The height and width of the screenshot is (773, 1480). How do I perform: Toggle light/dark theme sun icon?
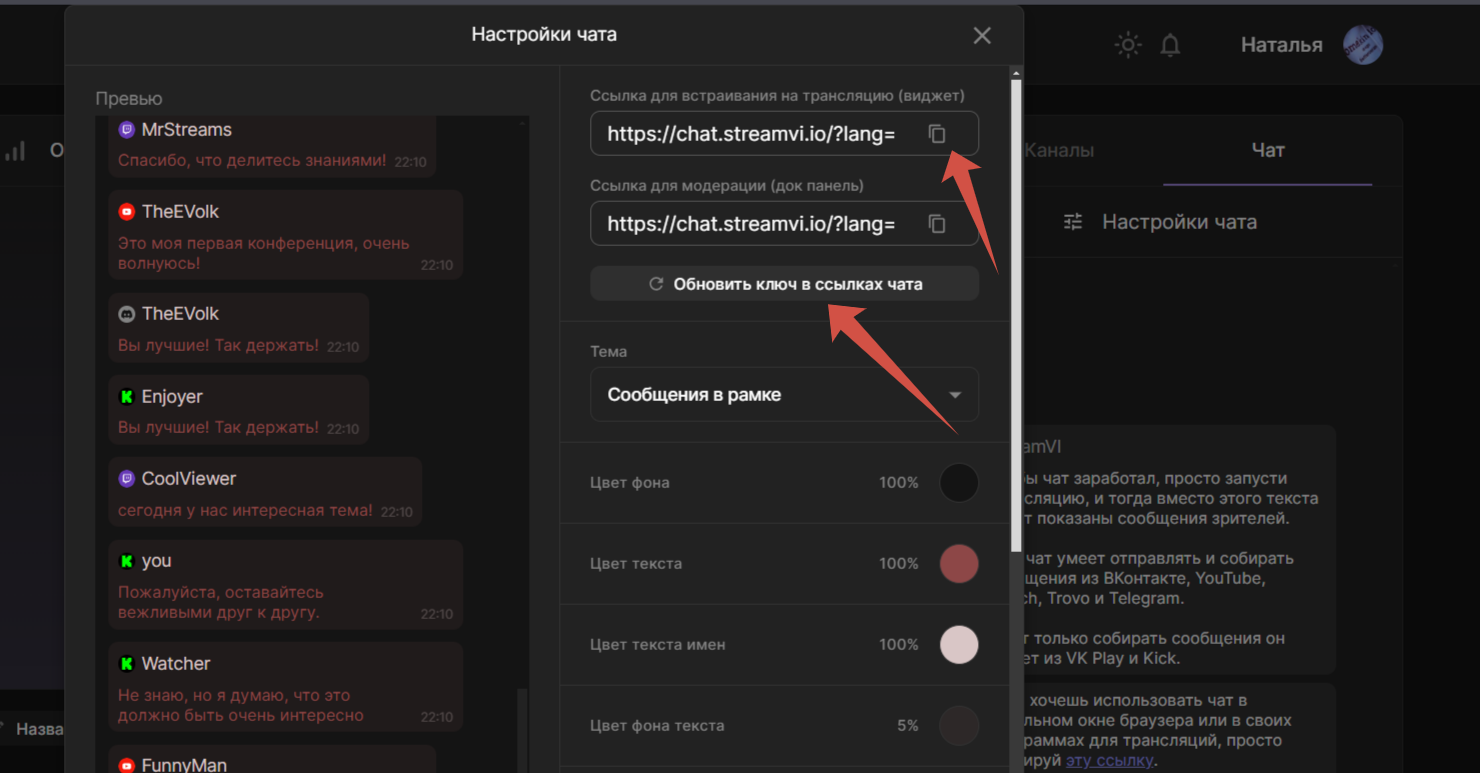(x=1128, y=45)
